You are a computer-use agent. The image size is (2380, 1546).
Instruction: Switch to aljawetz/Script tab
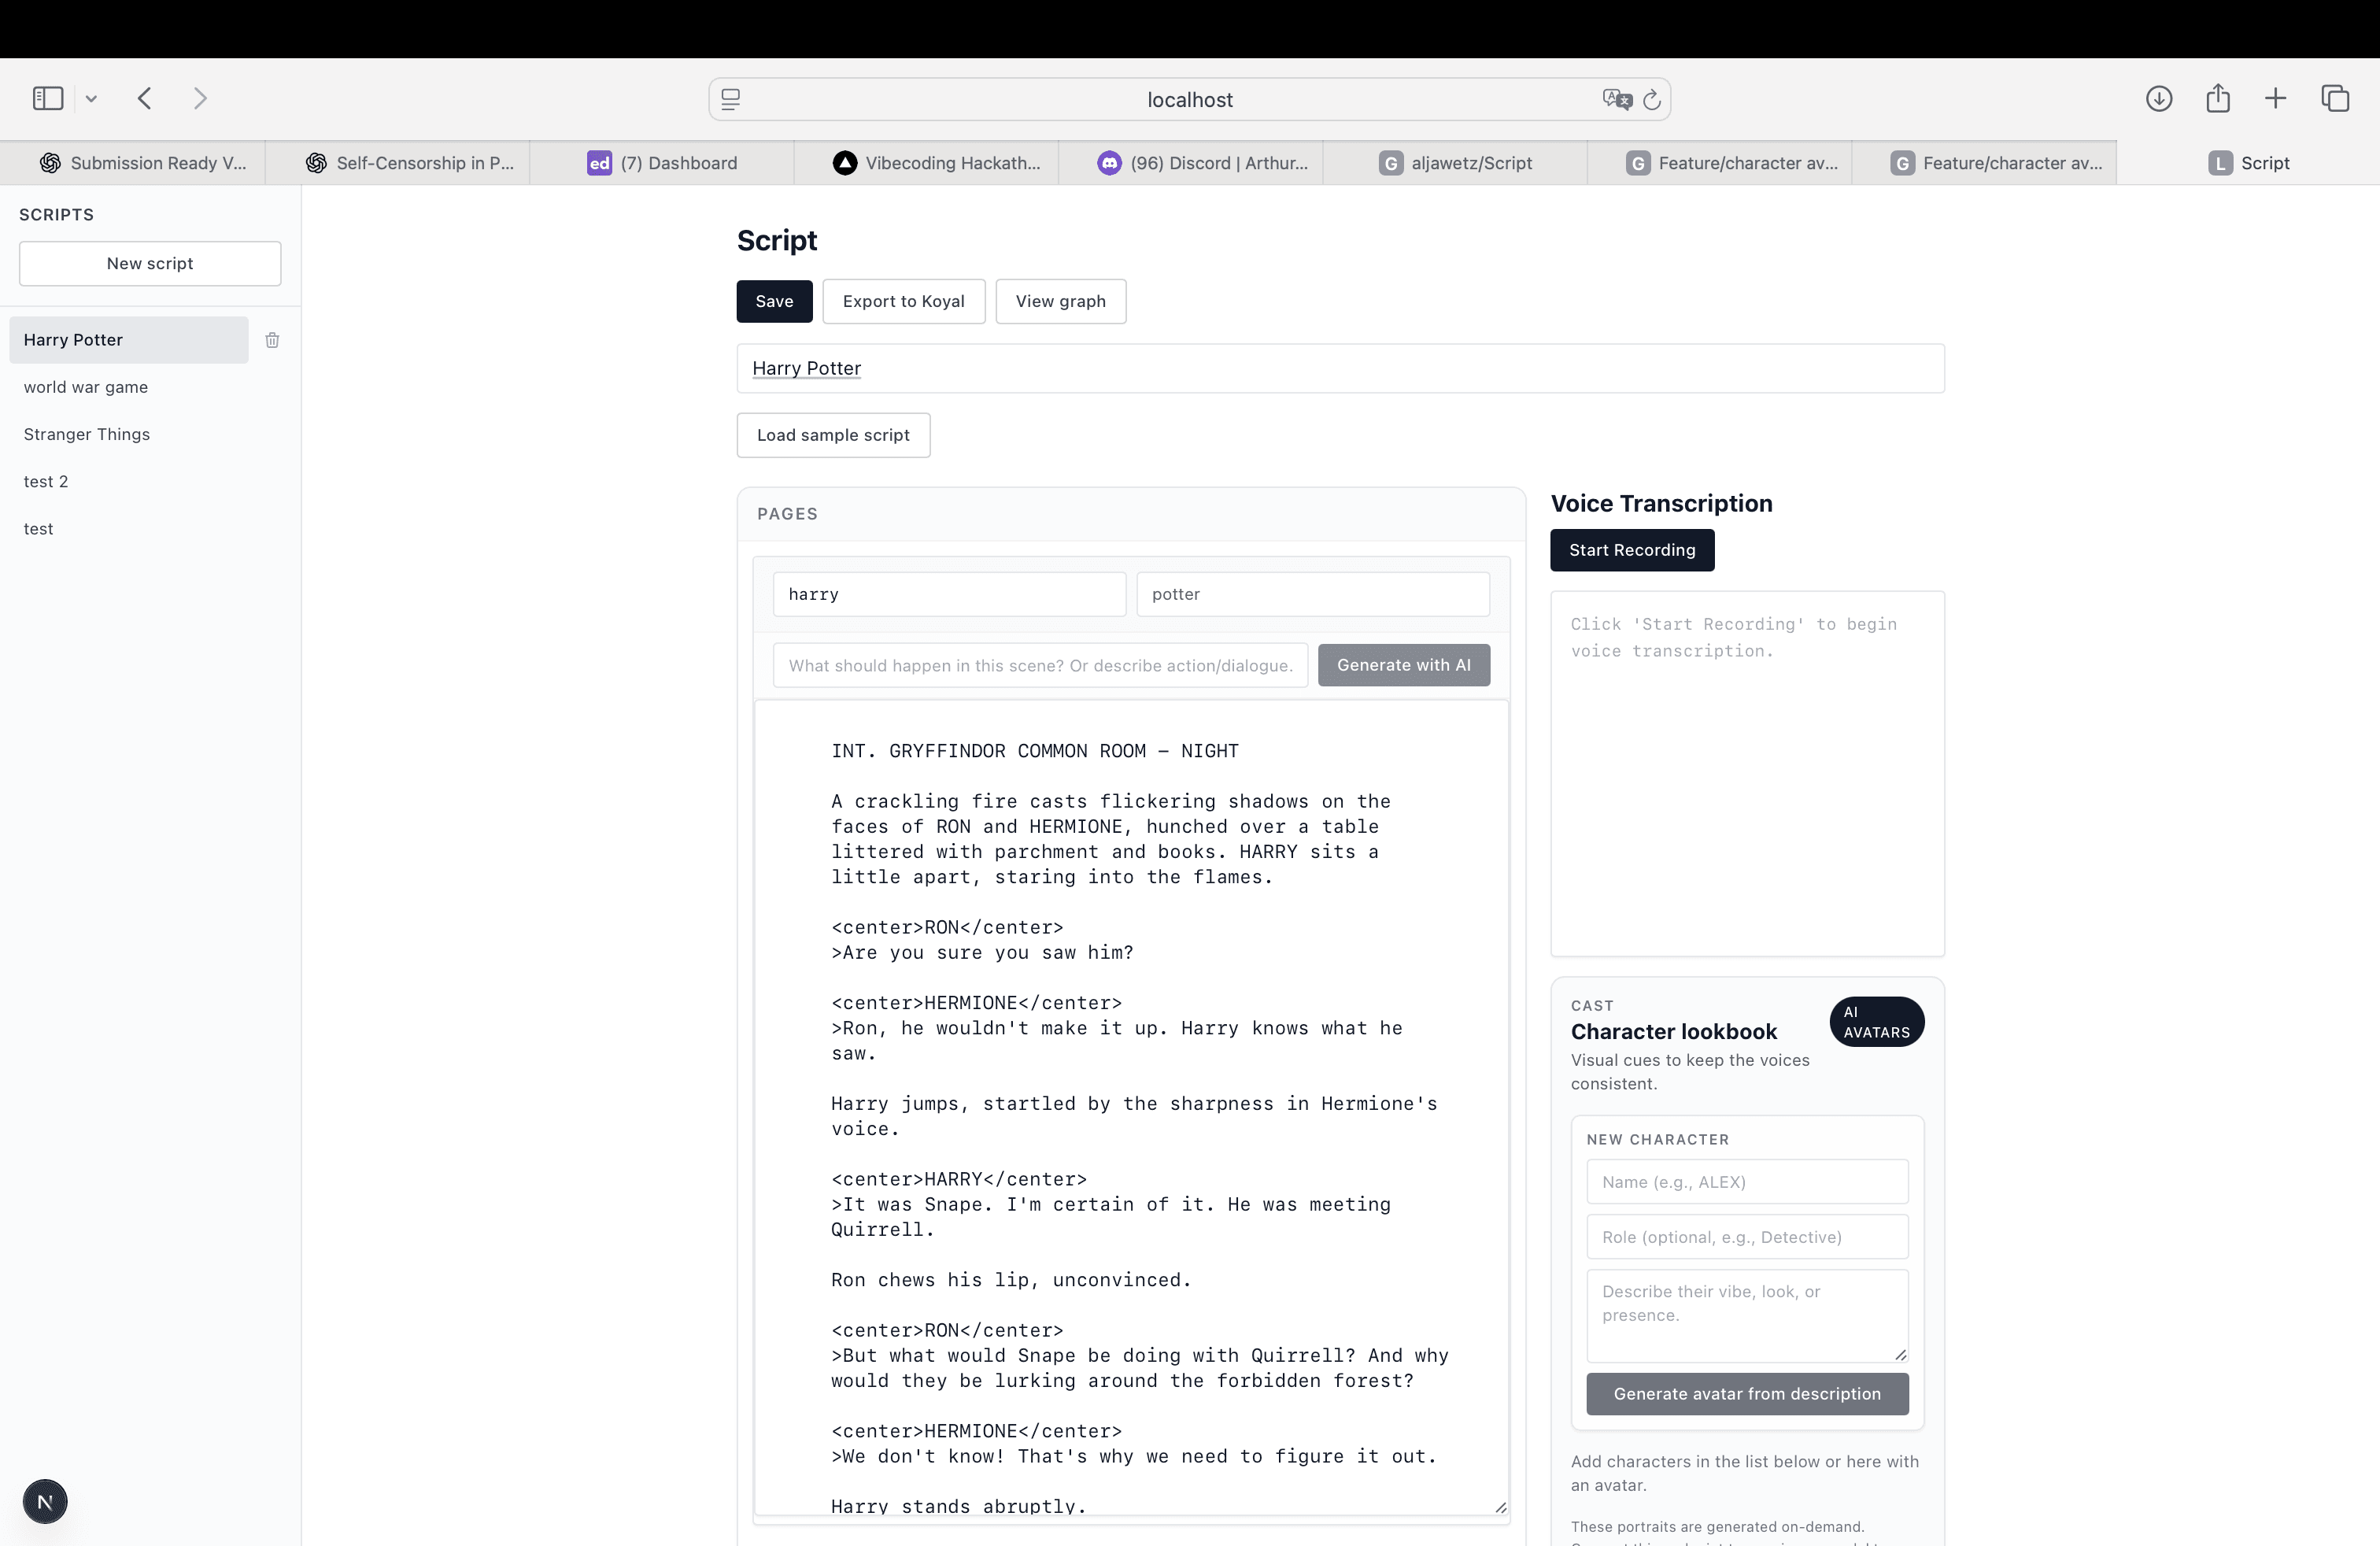(x=1455, y=163)
